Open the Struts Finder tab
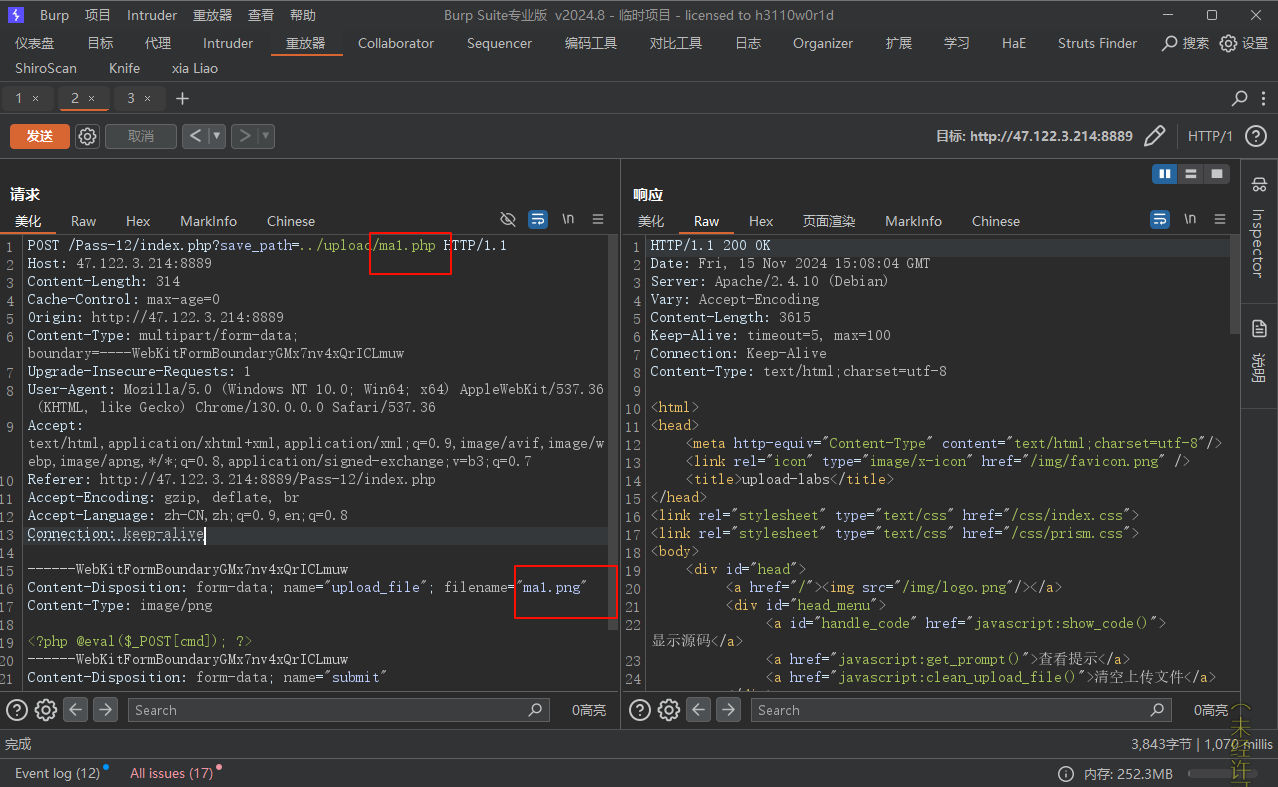The width and height of the screenshot is (1278, 787). pyautogui.click(x=1097, y=43)
